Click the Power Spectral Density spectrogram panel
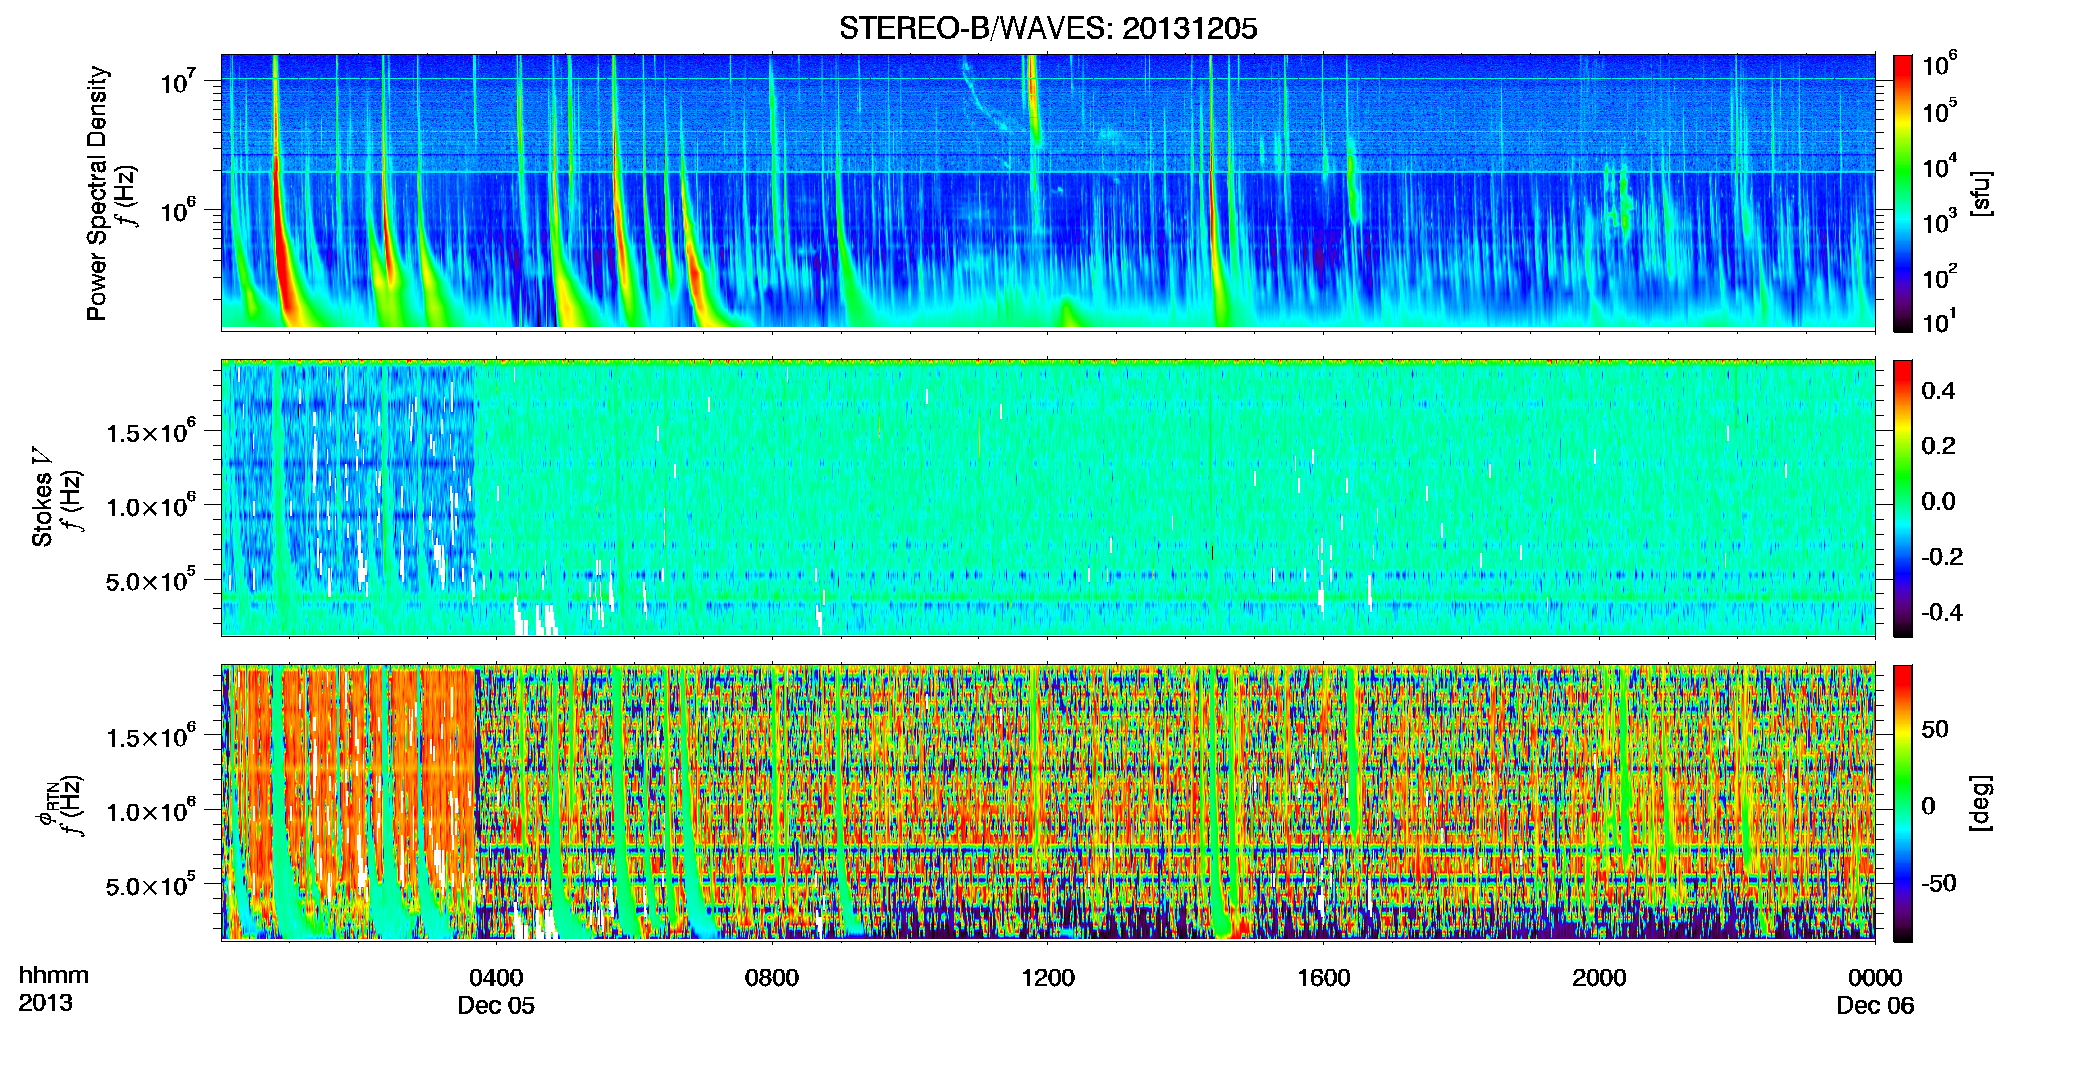The image size is (2096, 1080). tap(1048, 192)
